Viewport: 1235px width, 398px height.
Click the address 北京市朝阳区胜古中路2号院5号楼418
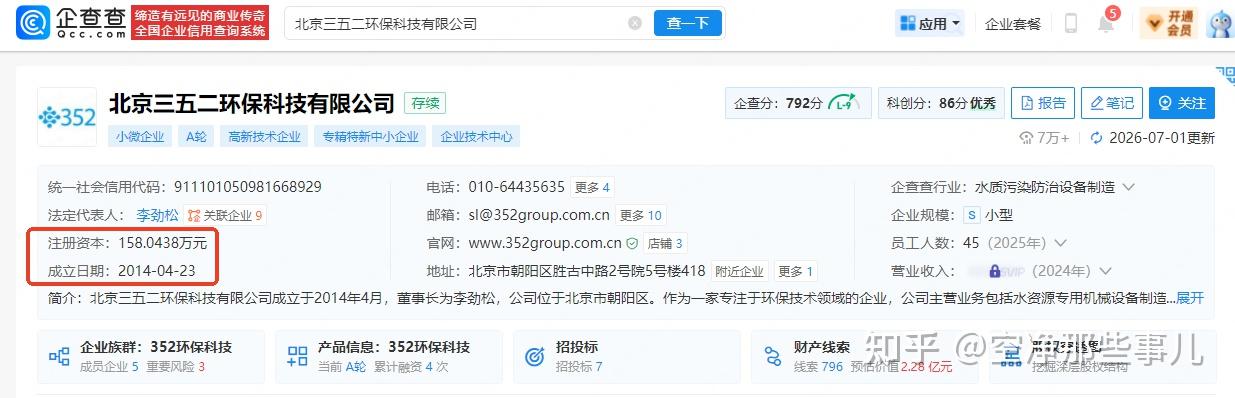(x=587, y=271)
